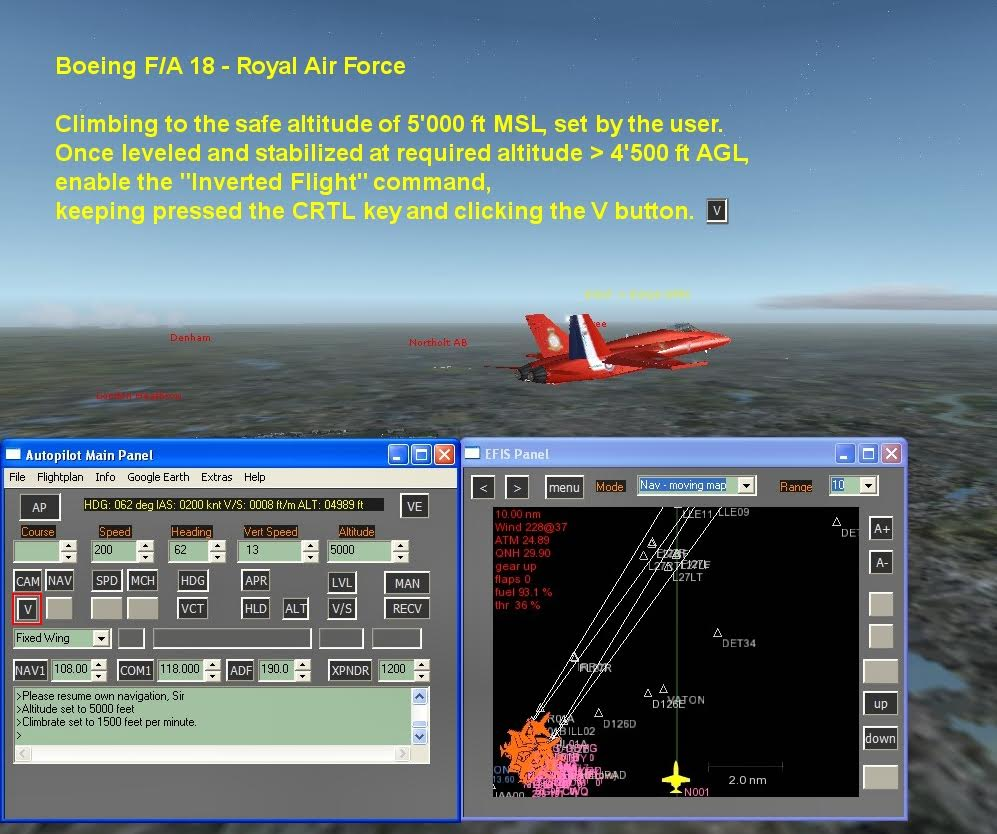Open the Google Earth menu

point(158,477)
